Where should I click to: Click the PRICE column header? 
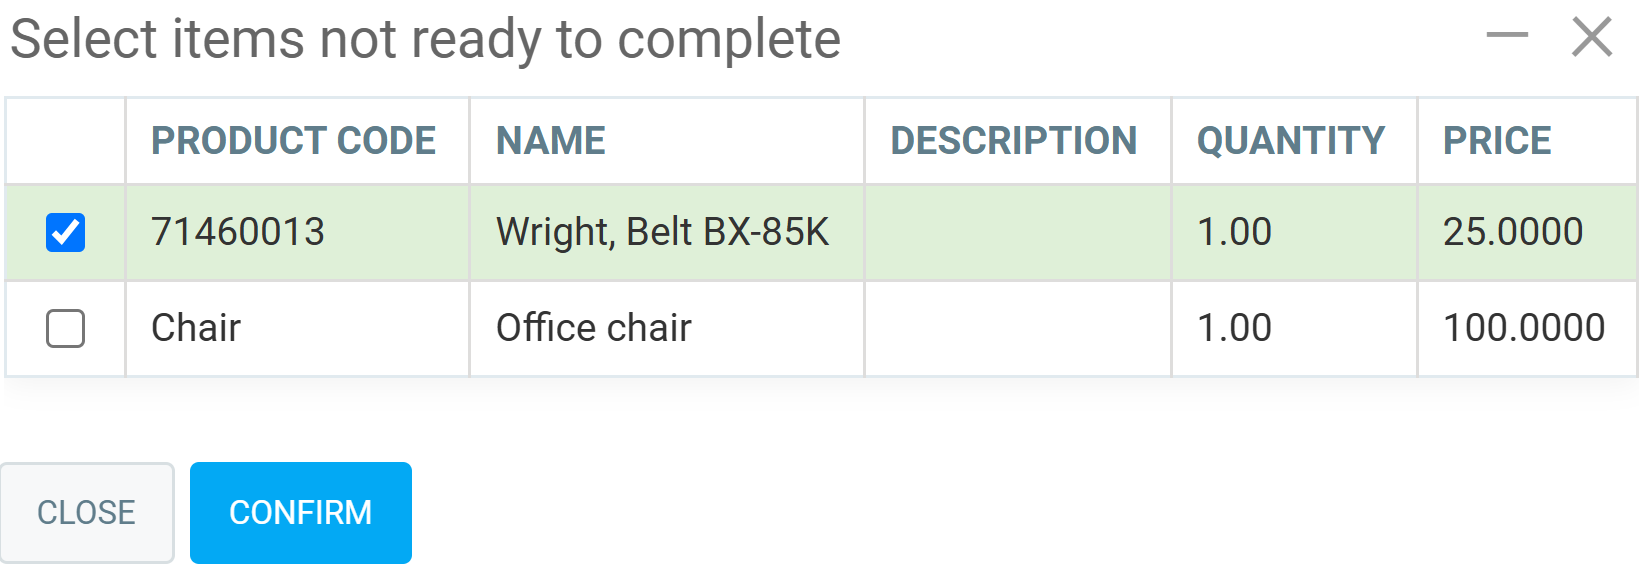[x=1496, y=141]
